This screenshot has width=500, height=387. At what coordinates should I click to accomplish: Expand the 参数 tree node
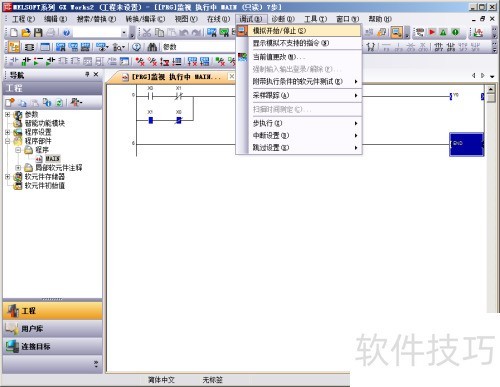coord(7,115)
